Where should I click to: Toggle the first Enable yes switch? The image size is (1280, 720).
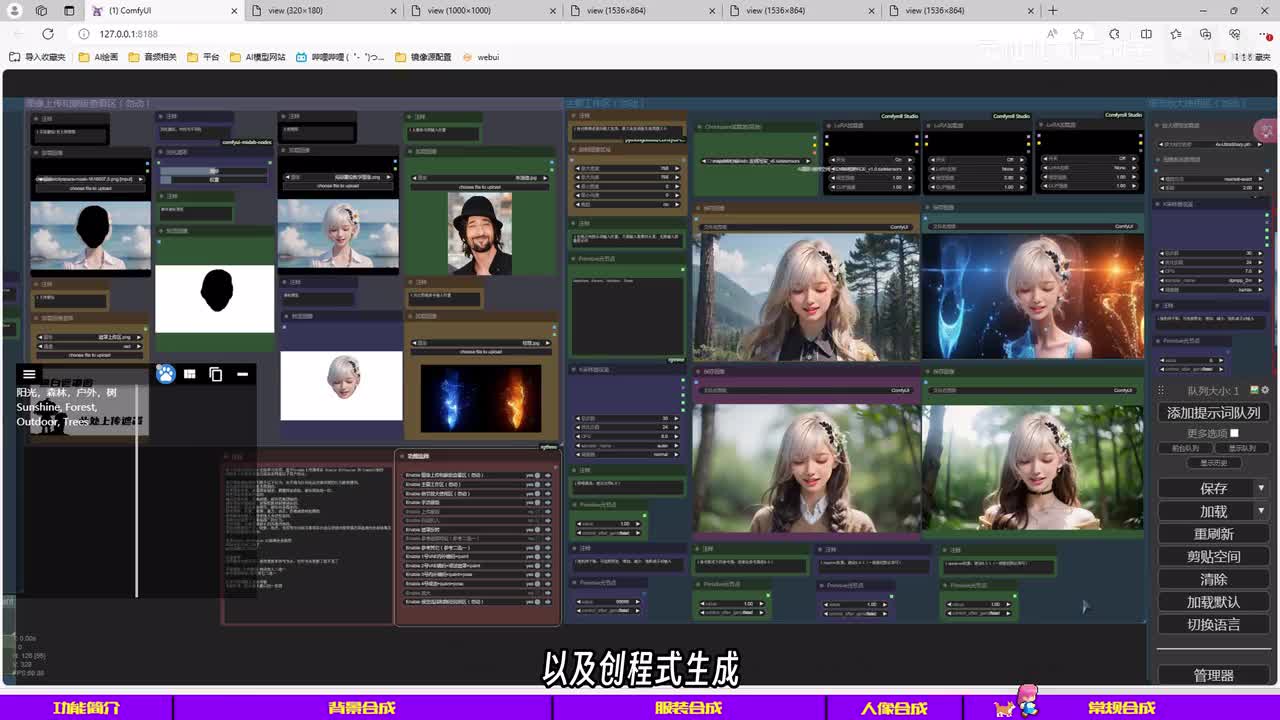point(537,475)
